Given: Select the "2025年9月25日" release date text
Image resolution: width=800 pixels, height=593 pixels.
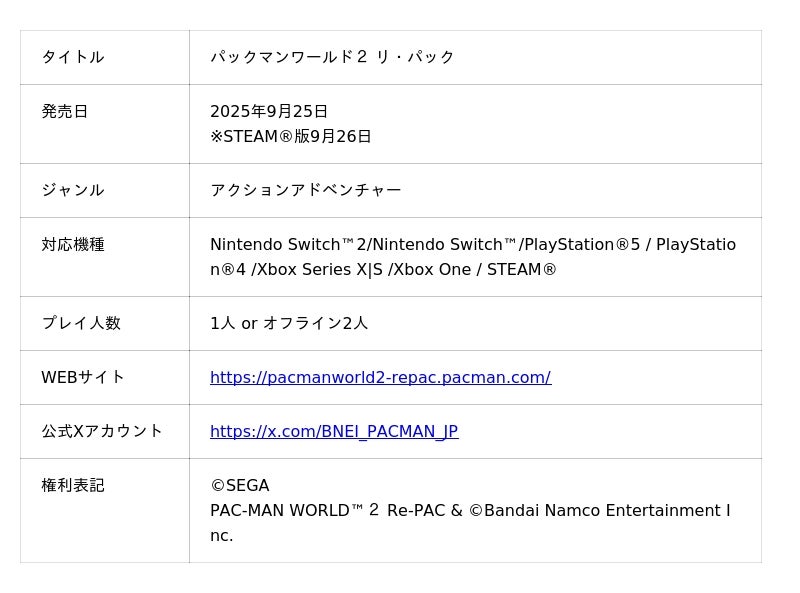Looking at the screenshot, I should coord(269,111).
